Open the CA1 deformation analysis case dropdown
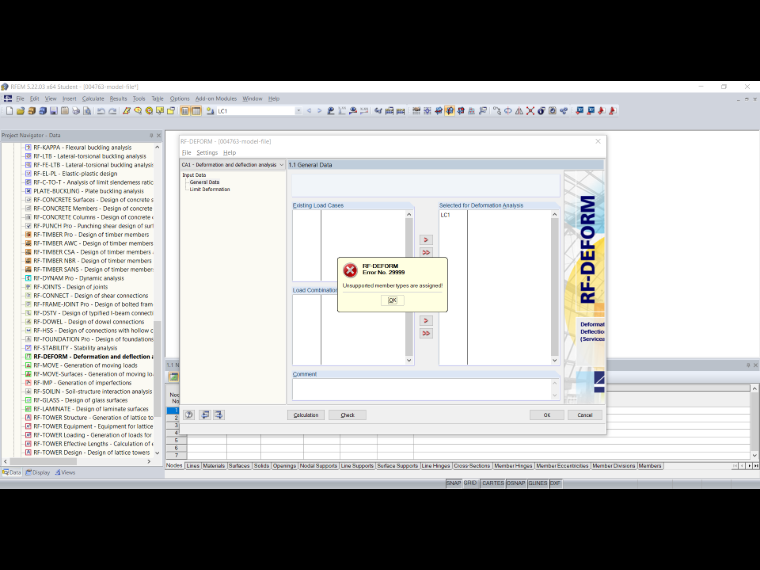This screenshot has height=570, width=760. tap(233, 165)
